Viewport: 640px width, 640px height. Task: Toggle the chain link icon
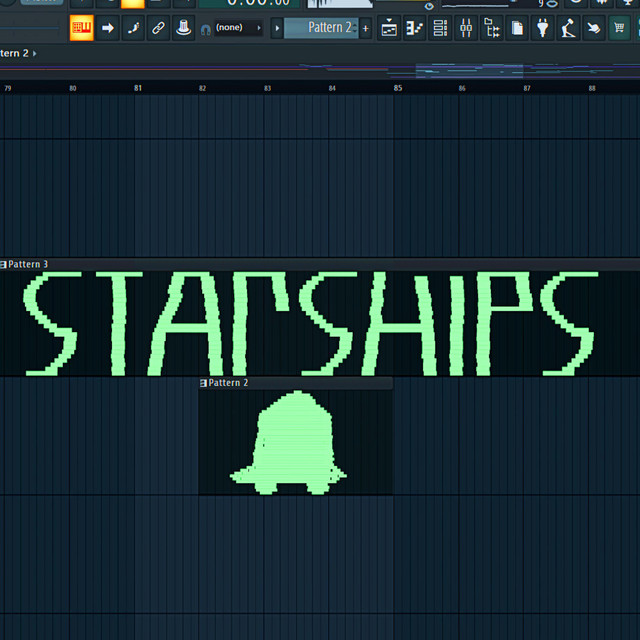point(158,28)
